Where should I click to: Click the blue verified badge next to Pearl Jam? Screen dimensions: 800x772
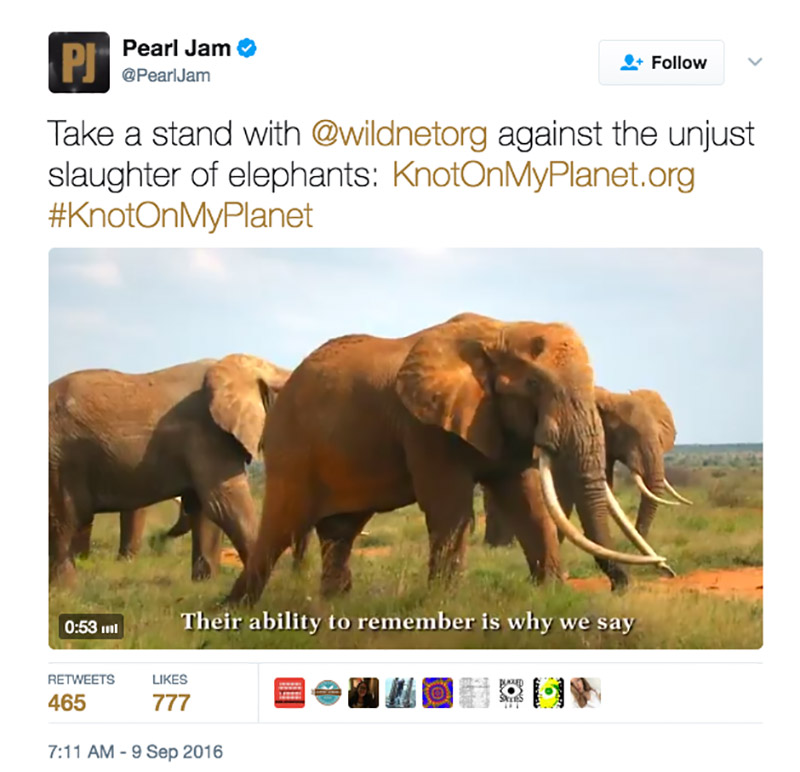click(247, 48)
